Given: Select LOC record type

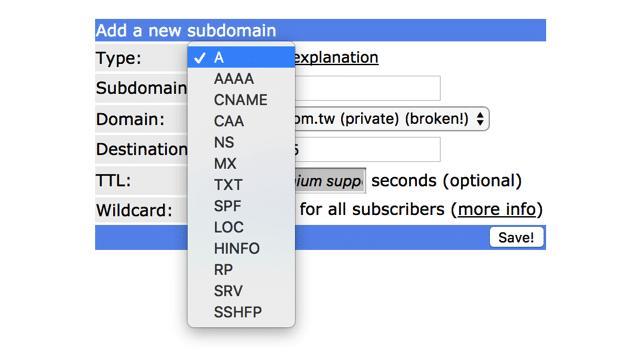Looking at the screenshot, I should coord(241,227).
